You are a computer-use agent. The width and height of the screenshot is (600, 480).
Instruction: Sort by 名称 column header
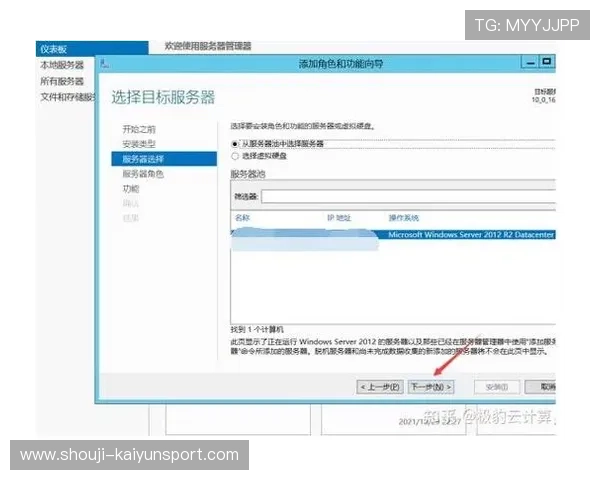point(242,218)
